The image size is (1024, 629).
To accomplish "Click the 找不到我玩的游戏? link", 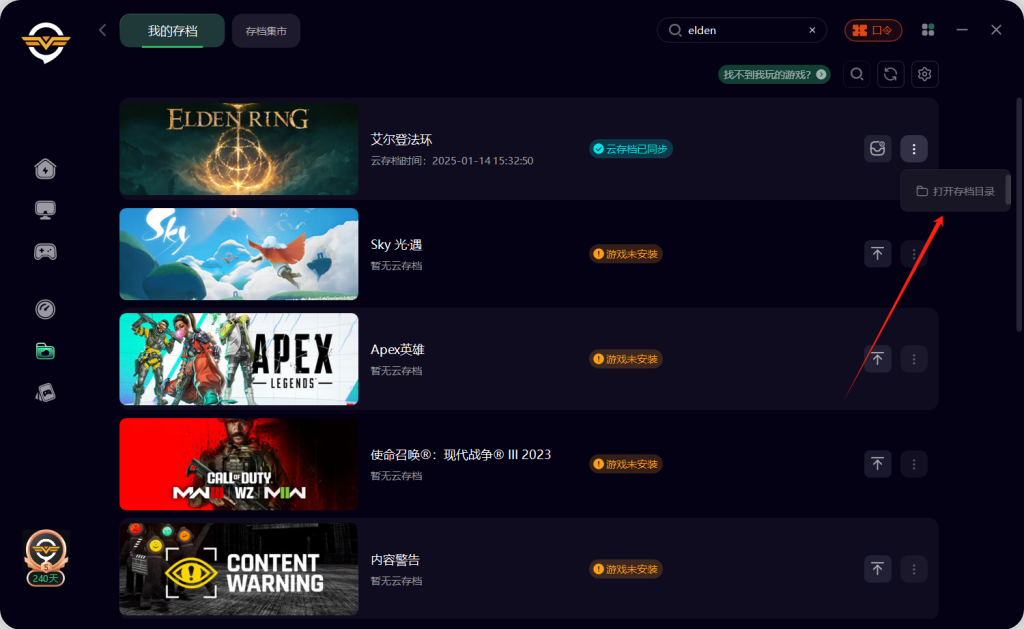I will [x=774, y=74].
